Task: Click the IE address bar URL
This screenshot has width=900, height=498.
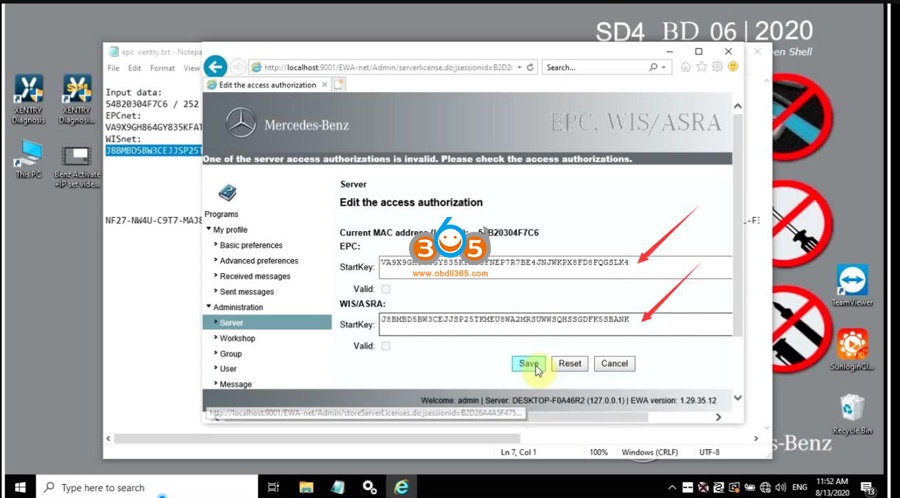Action: 388,67
